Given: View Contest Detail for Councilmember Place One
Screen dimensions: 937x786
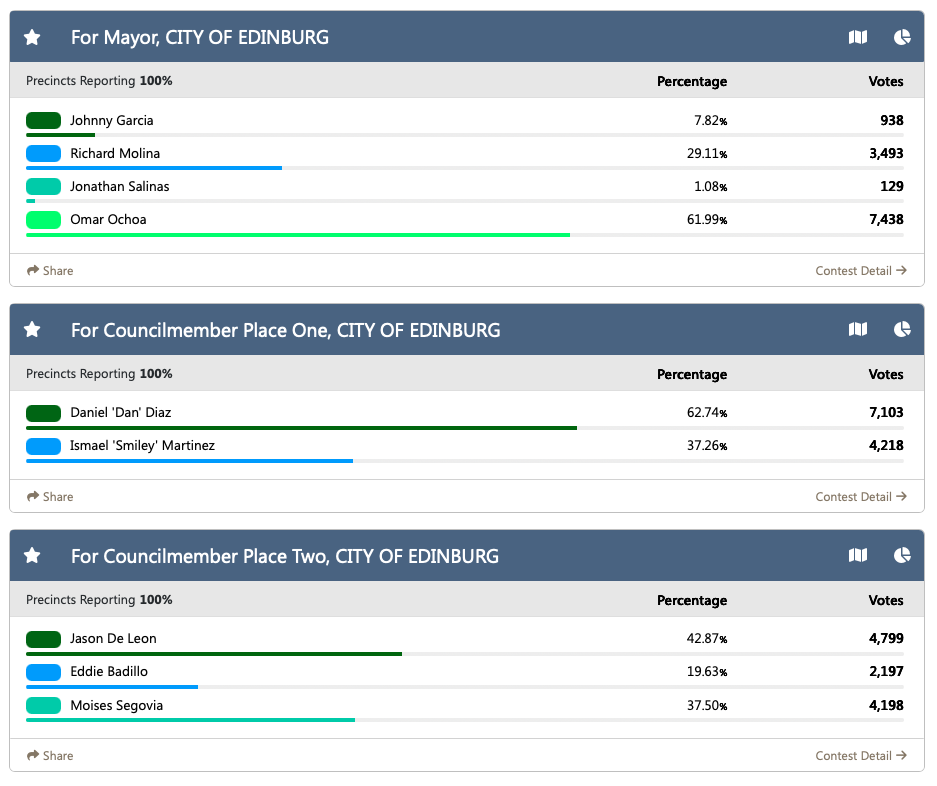Looking at the screenshot, I should tap(860, 497).
